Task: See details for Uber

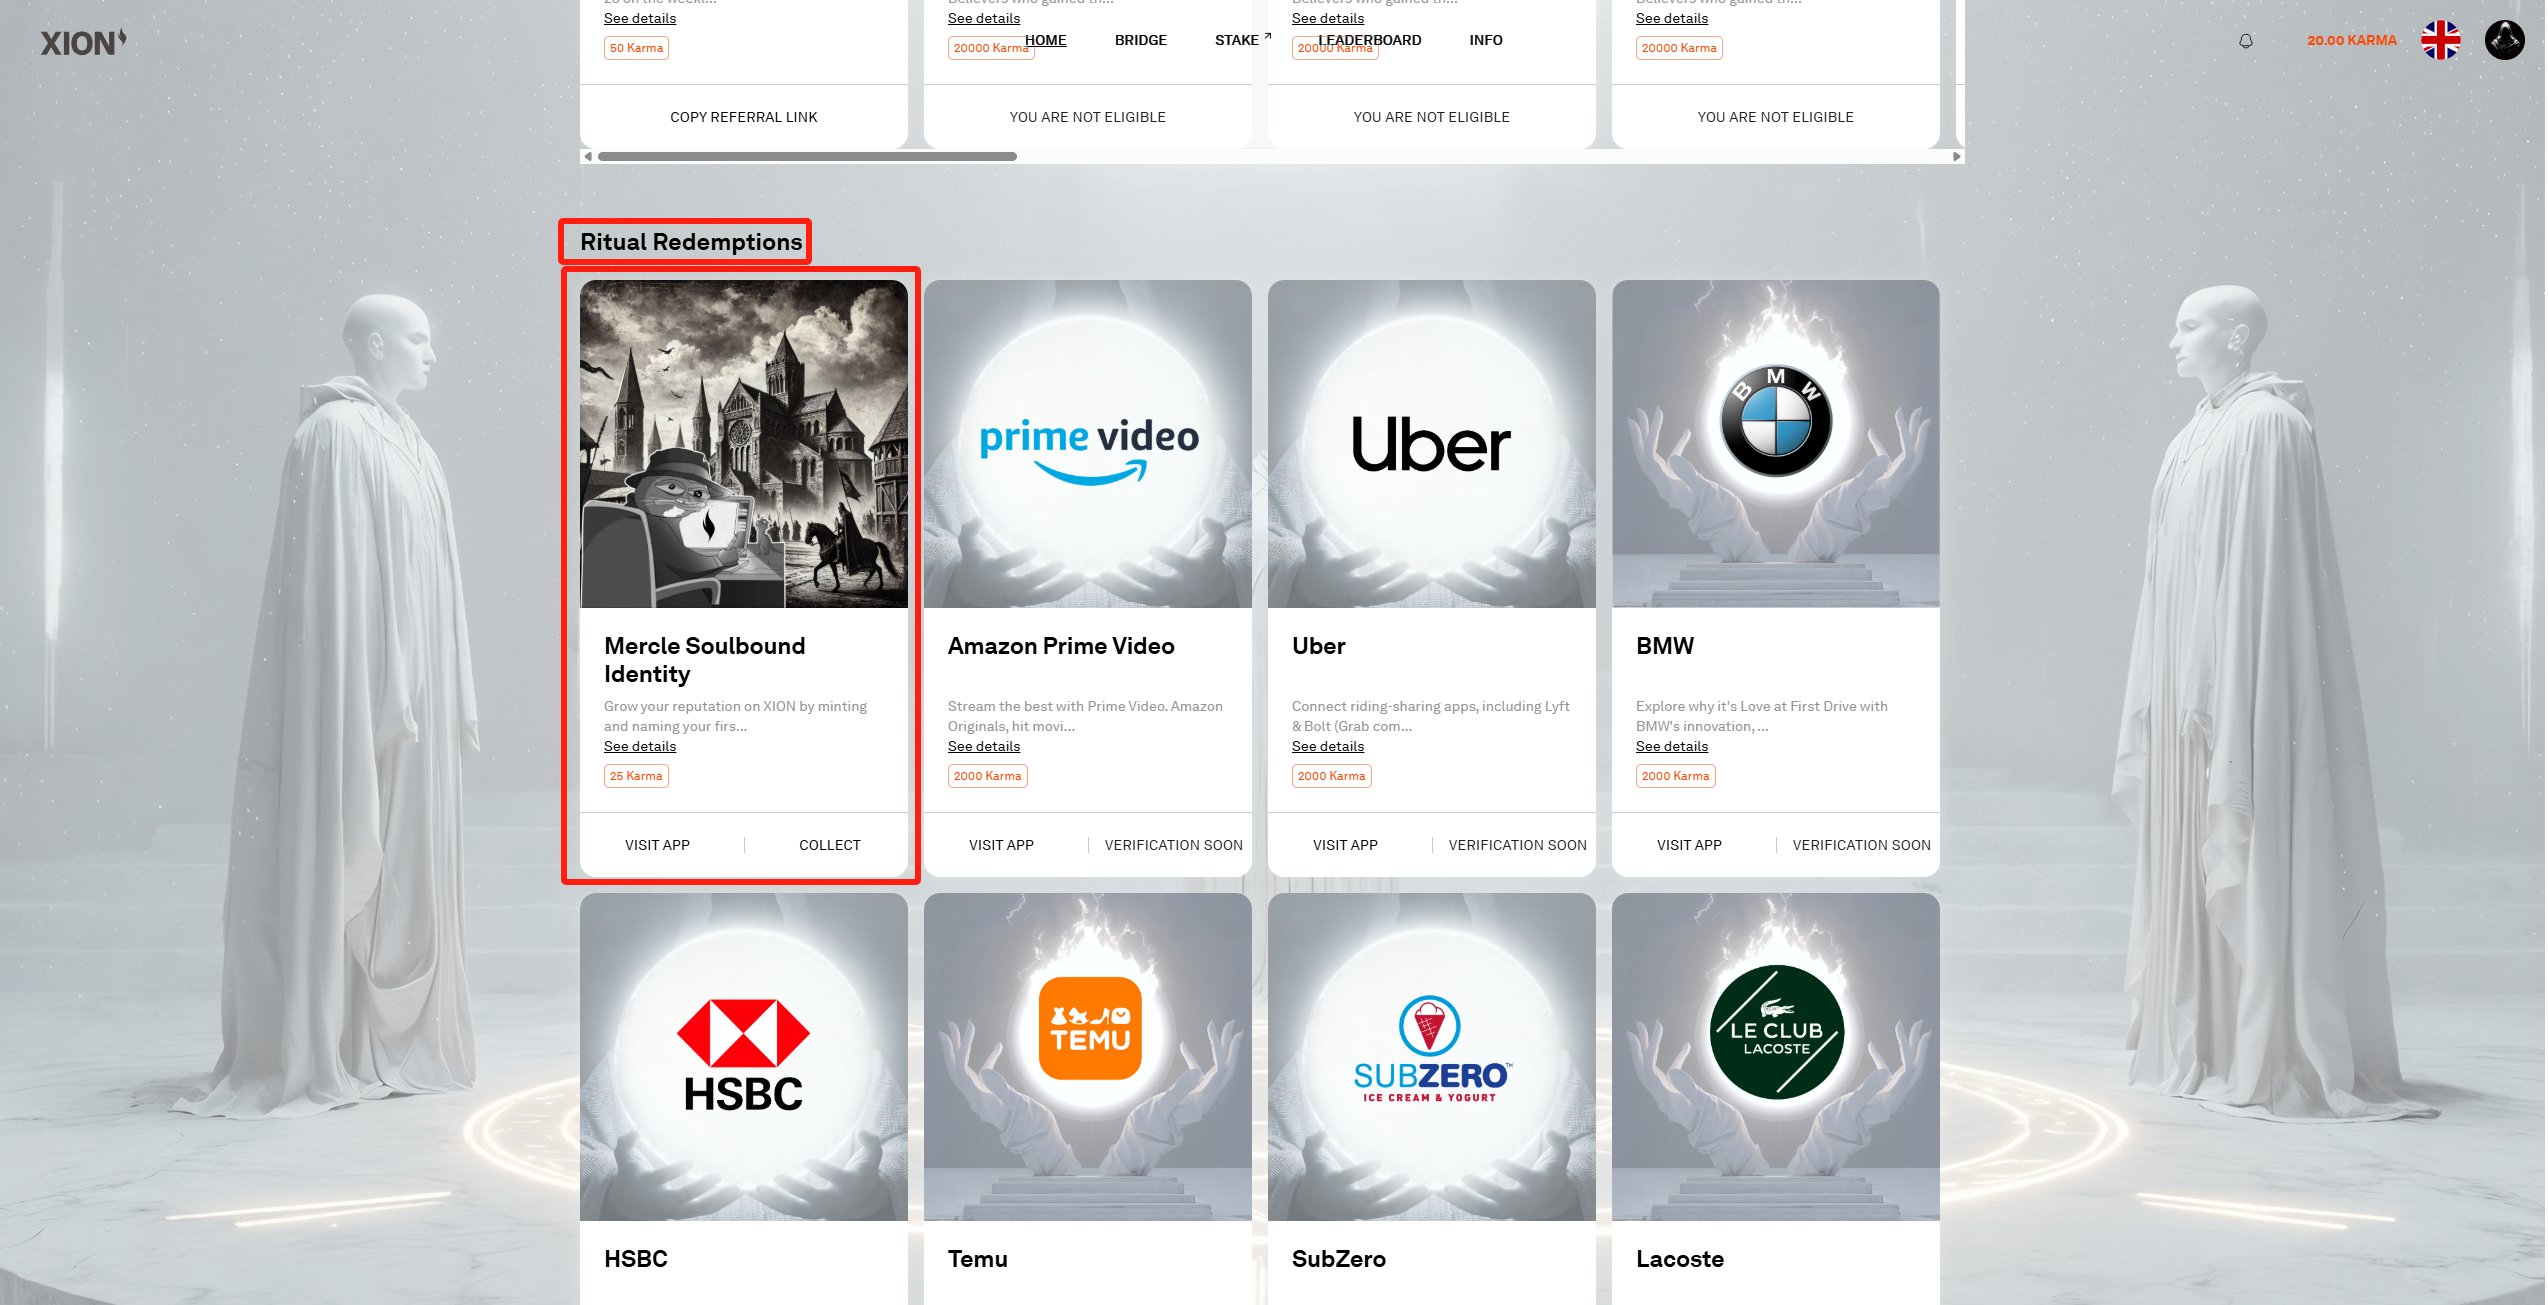Action: pos(1328,747)
